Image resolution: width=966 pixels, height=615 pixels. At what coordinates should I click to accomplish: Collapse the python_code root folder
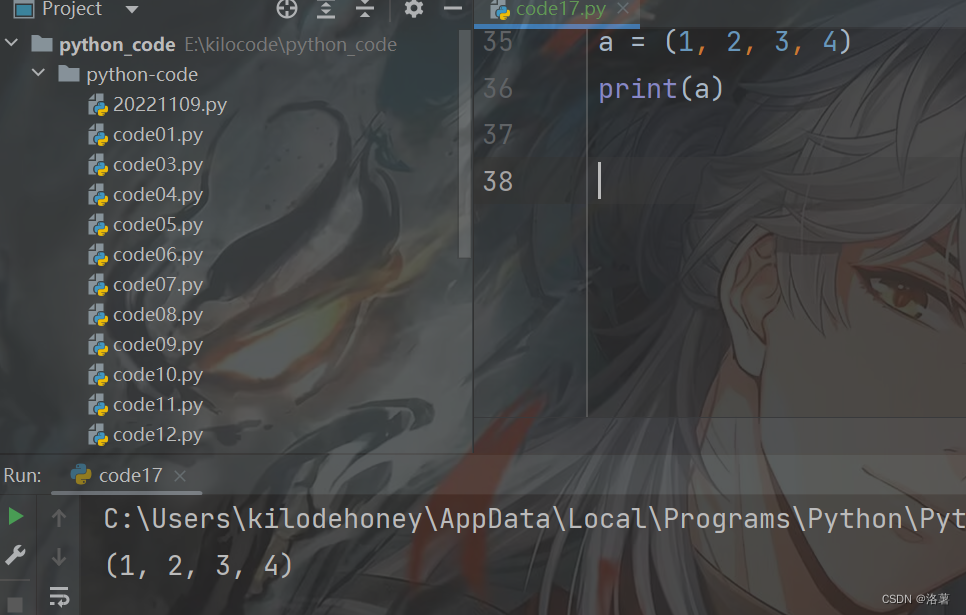click(x=12, y=43)
